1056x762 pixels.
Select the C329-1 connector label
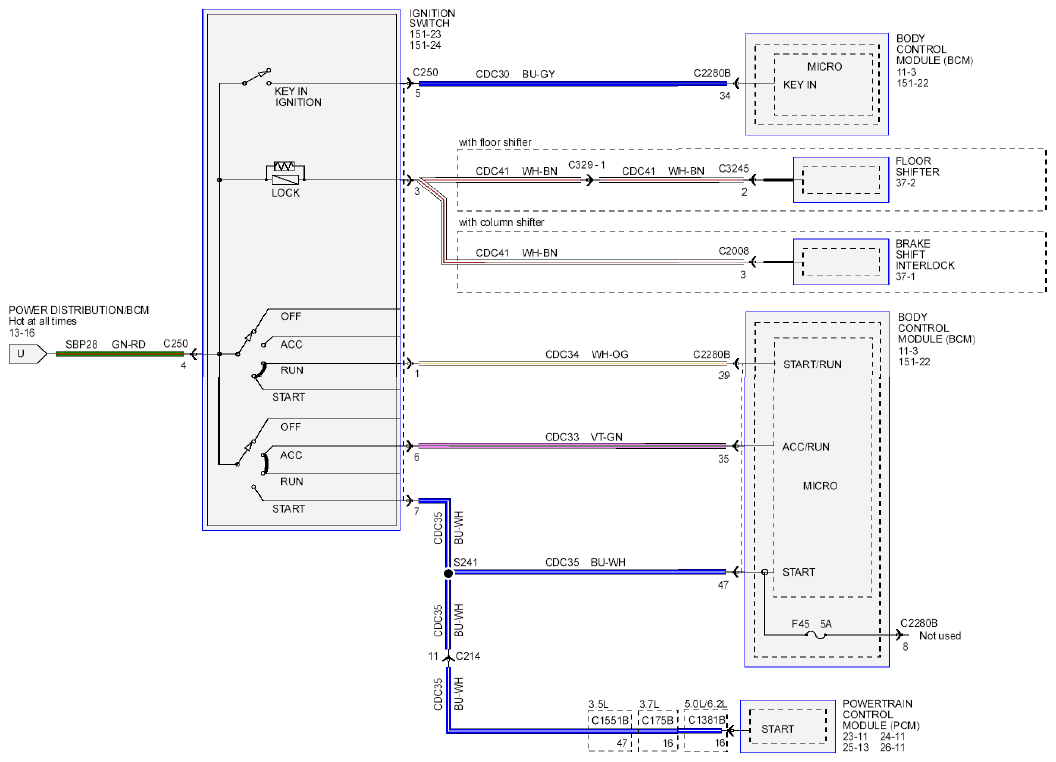coord(587,165)
